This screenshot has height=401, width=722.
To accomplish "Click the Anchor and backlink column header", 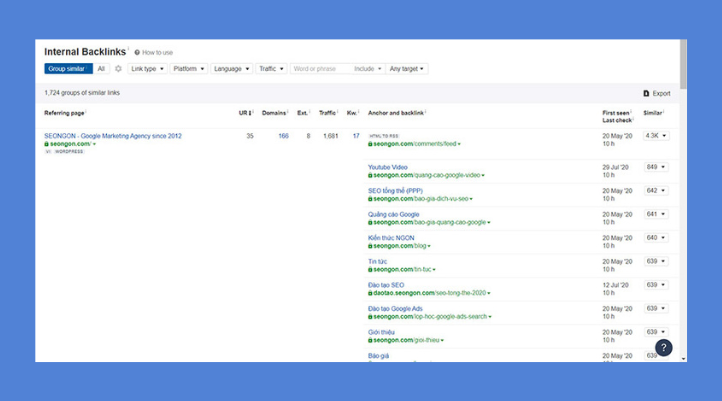I will tap(396, 113).
